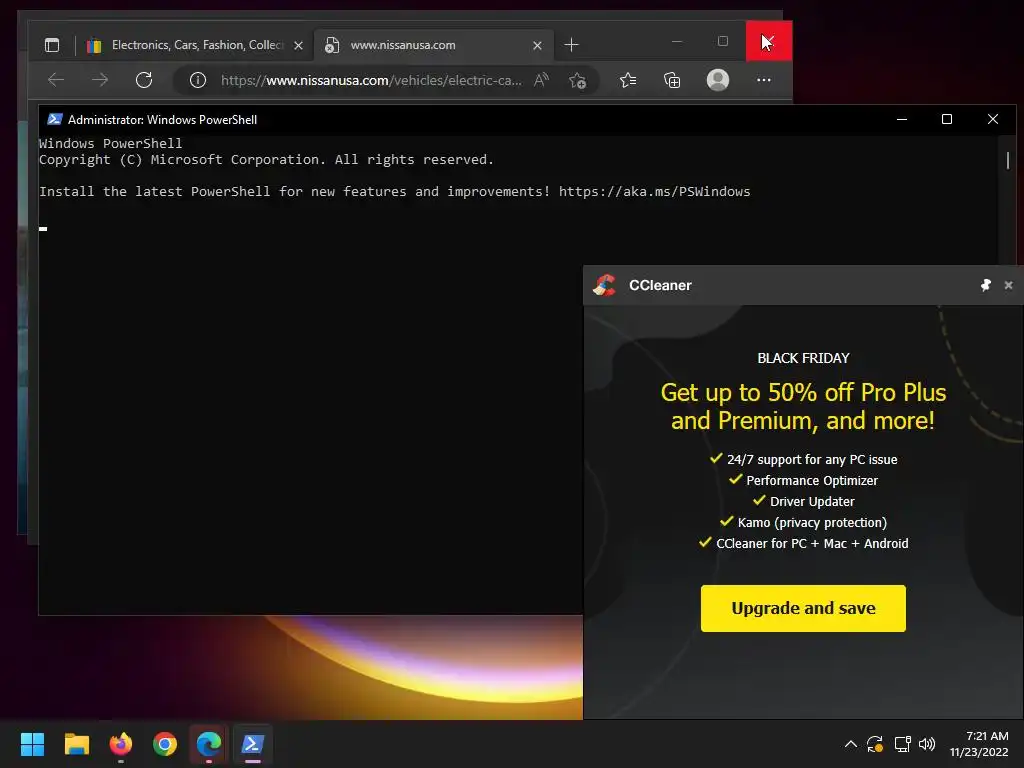Maximize the Edge window
The image size is (1024, 768).
click(x=723, y=41)
